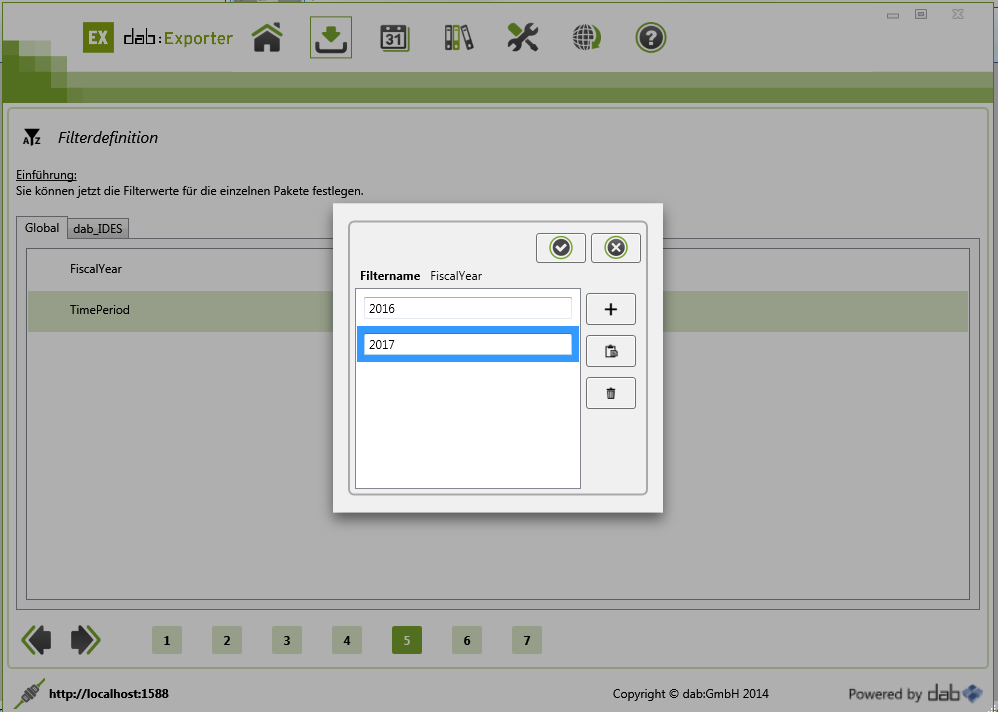Confirm filter with checkmark button
The width and height of the screenshot is (998, 712).
tap(561, 248)
